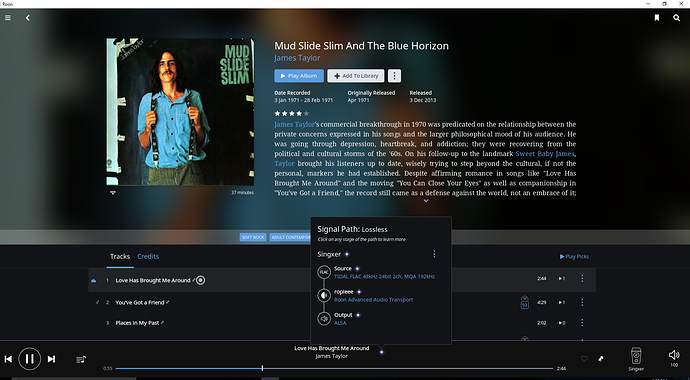Click play count on Places In My Past
The width and height of the screenshot is (690, 380).
[x=562, y=322]
